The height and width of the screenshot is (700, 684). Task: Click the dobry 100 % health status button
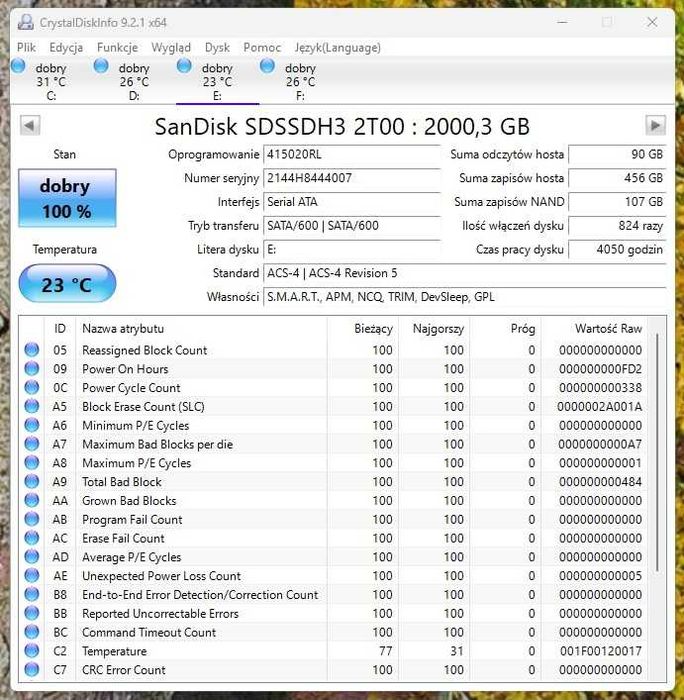pyautogui.click(x=67, y=198)
